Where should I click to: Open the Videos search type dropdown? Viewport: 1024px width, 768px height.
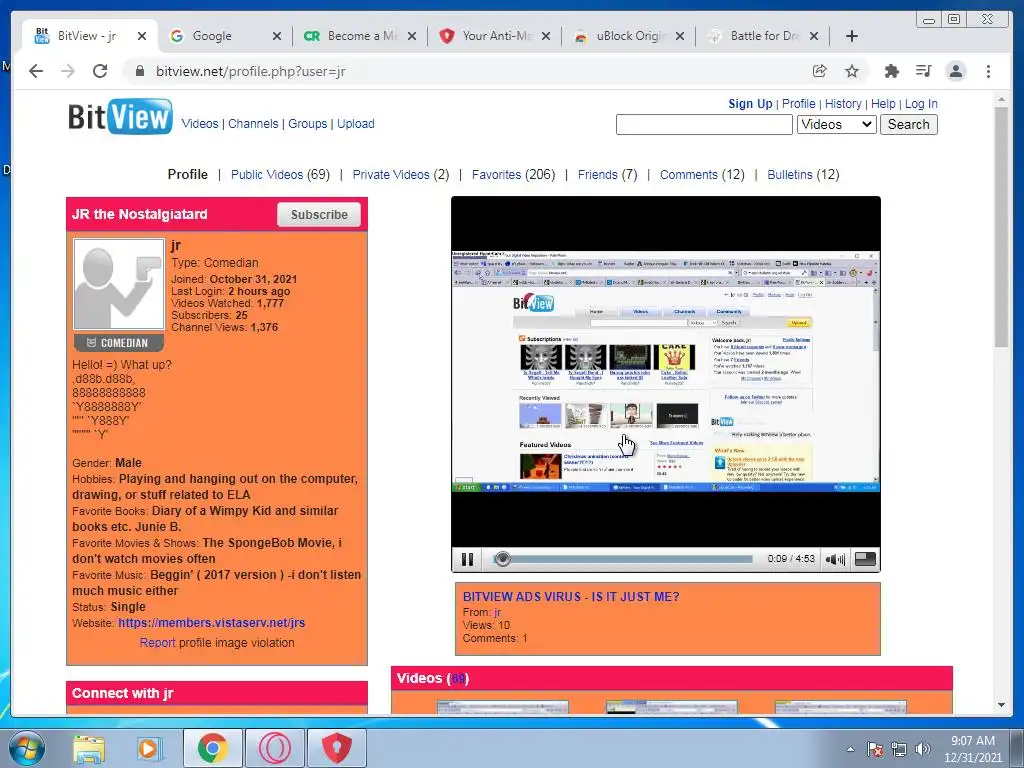pos(837,124)
